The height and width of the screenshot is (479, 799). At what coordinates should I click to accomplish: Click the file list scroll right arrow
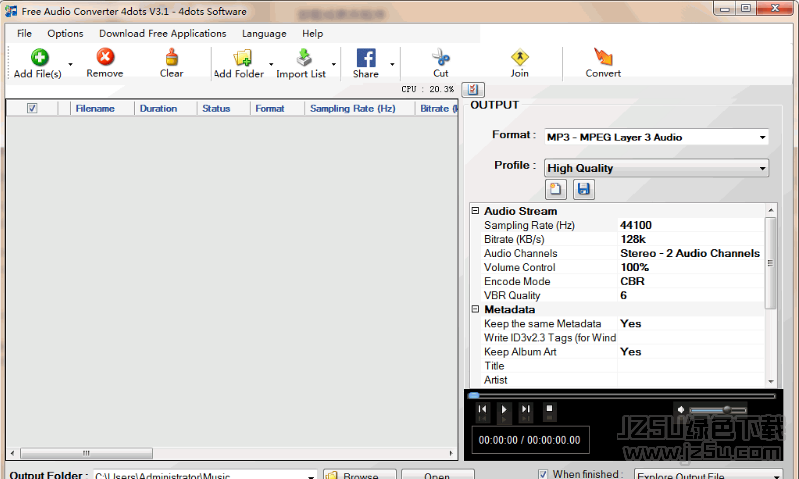click(451, 453)
